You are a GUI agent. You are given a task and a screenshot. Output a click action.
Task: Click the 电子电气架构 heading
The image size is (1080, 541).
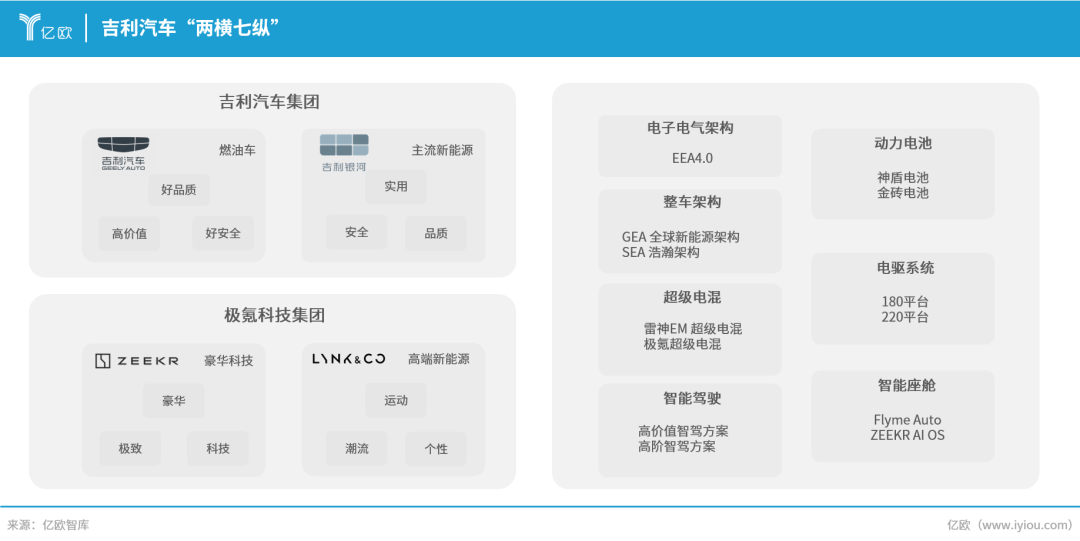coord(690,127)
